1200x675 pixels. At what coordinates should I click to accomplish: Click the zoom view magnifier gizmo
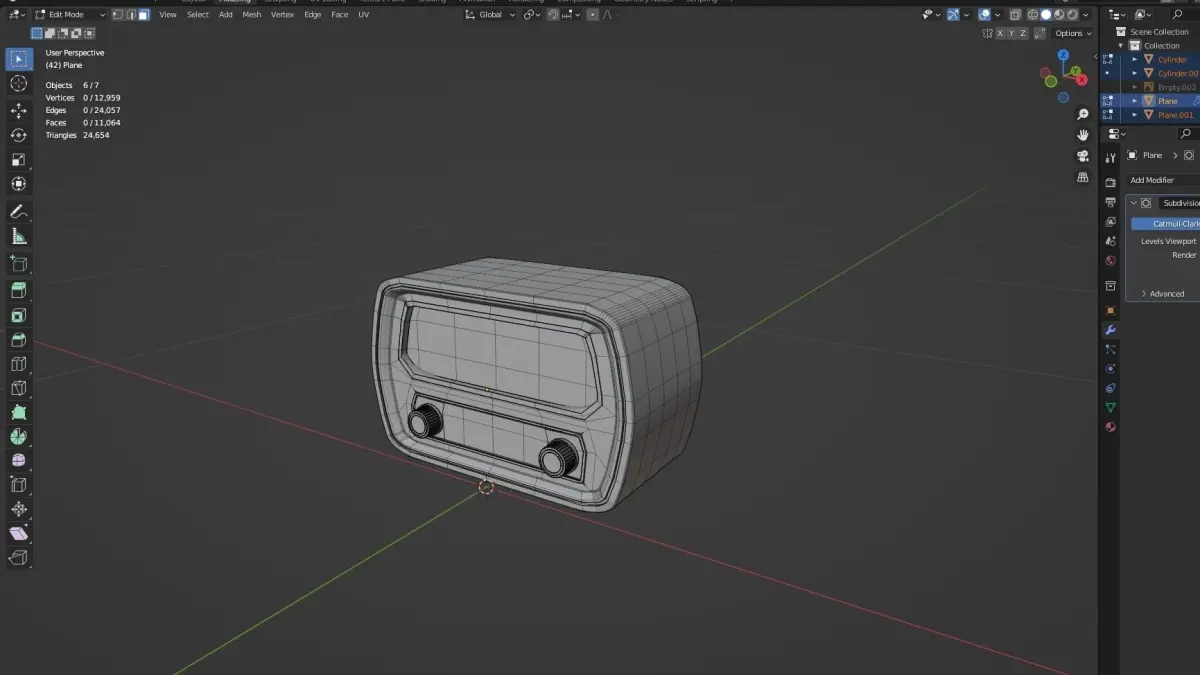[x=1082, y=115]
